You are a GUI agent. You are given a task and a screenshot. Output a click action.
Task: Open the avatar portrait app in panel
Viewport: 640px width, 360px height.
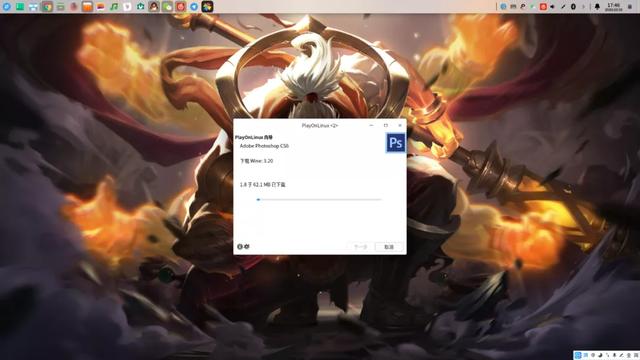tap(154, 7)
